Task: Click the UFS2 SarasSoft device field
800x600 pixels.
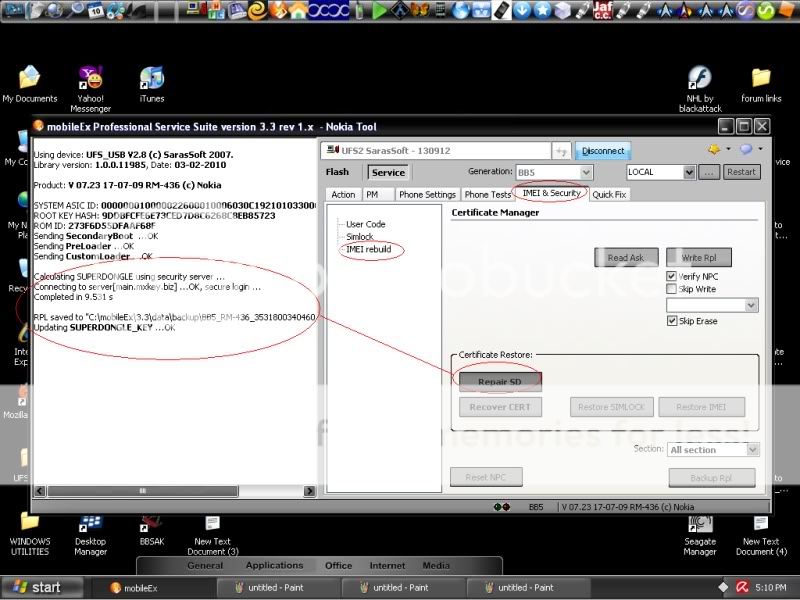Action: [437, 151]
